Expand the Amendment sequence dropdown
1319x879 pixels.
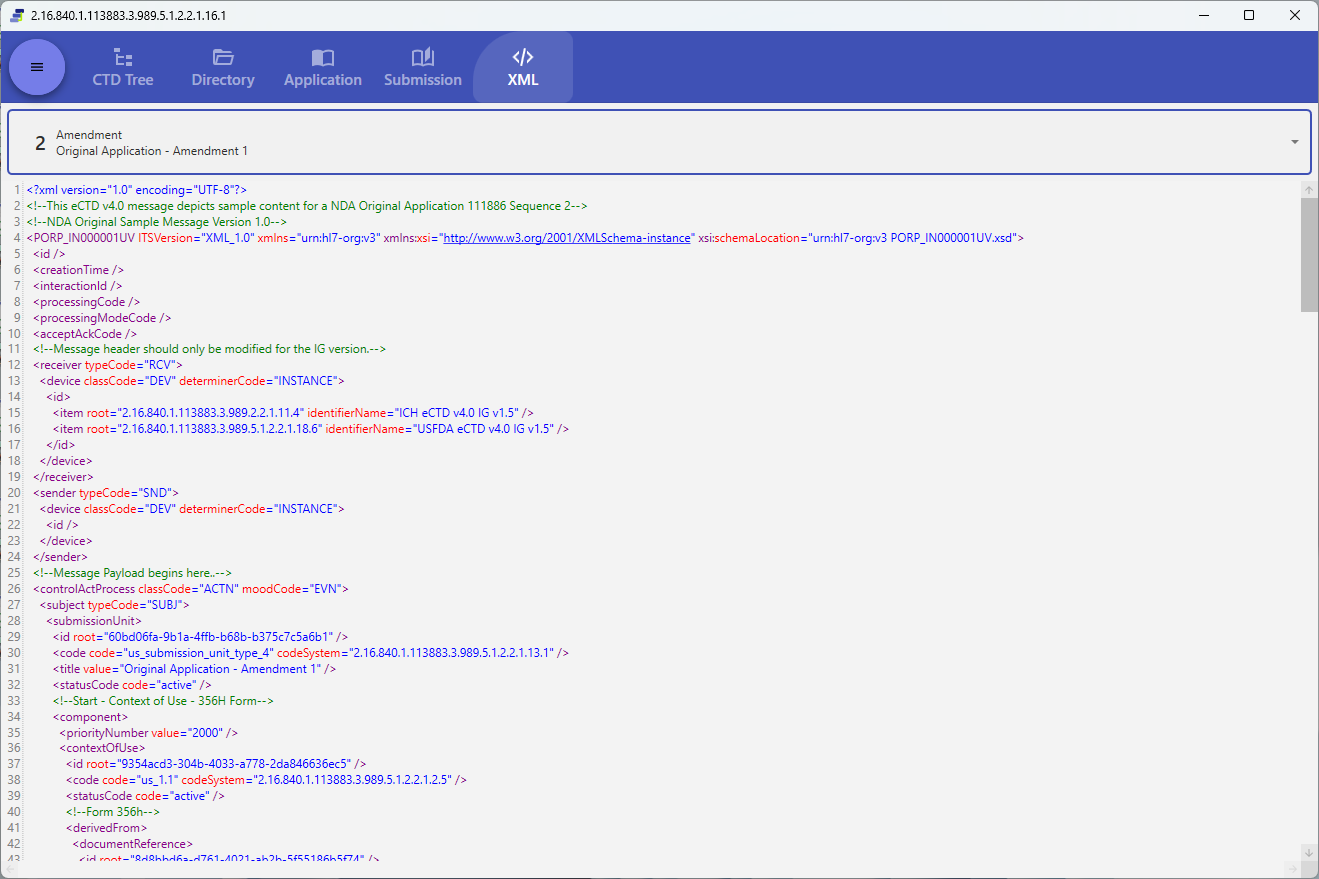point(659,142)
